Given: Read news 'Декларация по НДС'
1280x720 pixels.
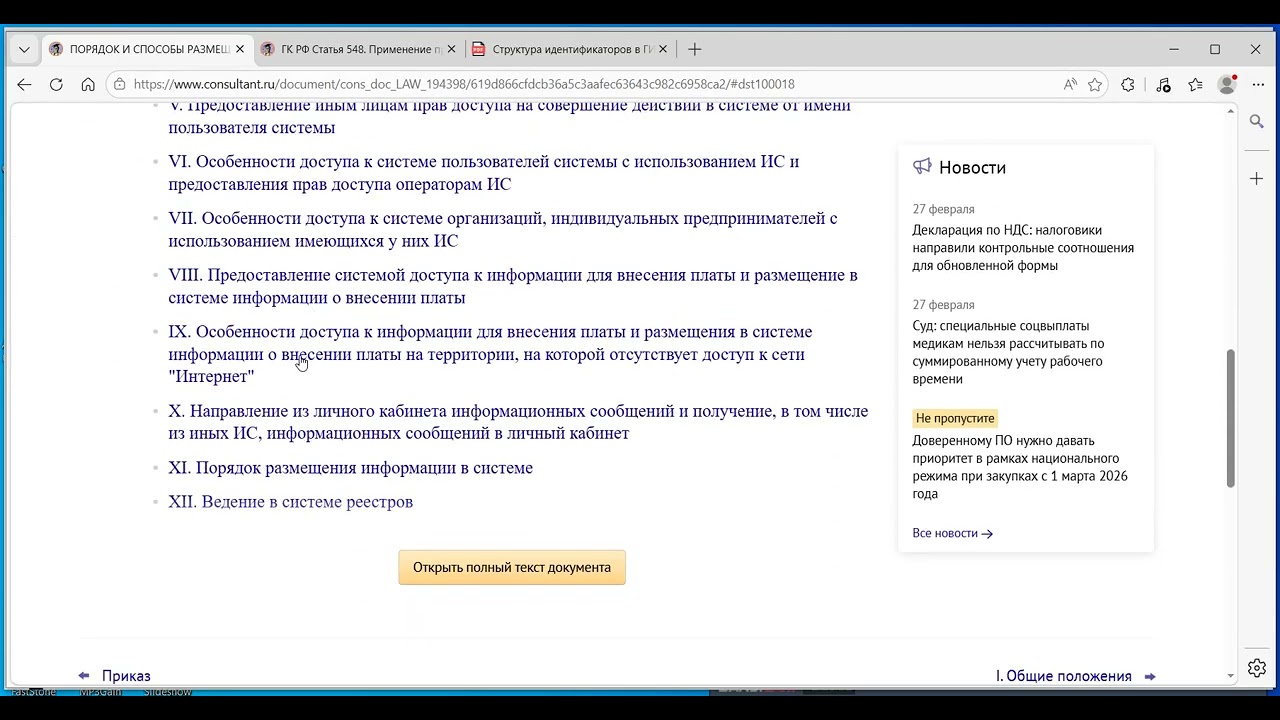Looking at the screenshot, I should 1023,248.
